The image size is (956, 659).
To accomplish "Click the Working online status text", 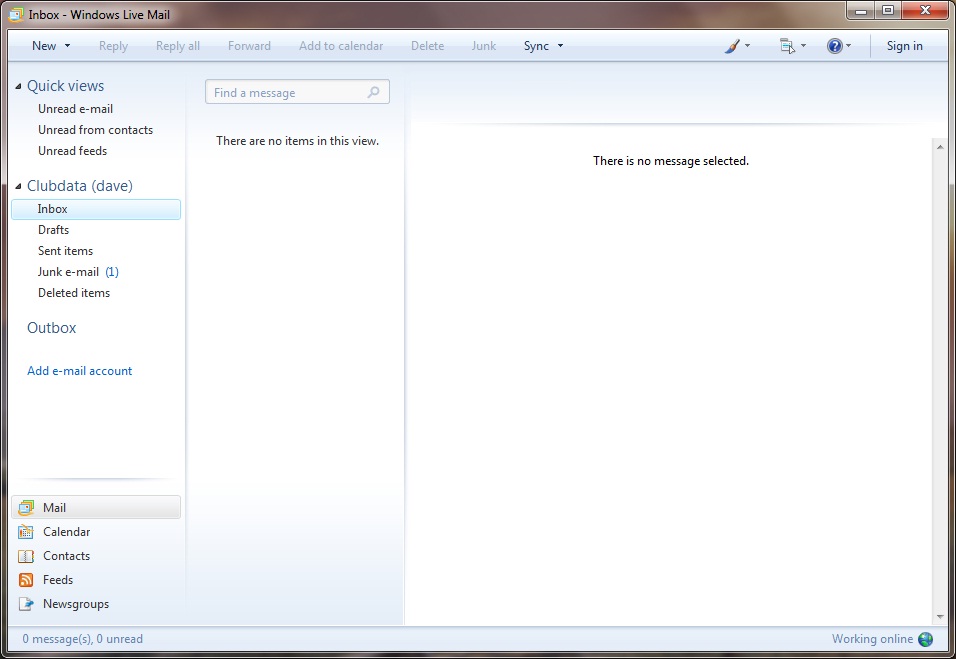I will point(872,639).
